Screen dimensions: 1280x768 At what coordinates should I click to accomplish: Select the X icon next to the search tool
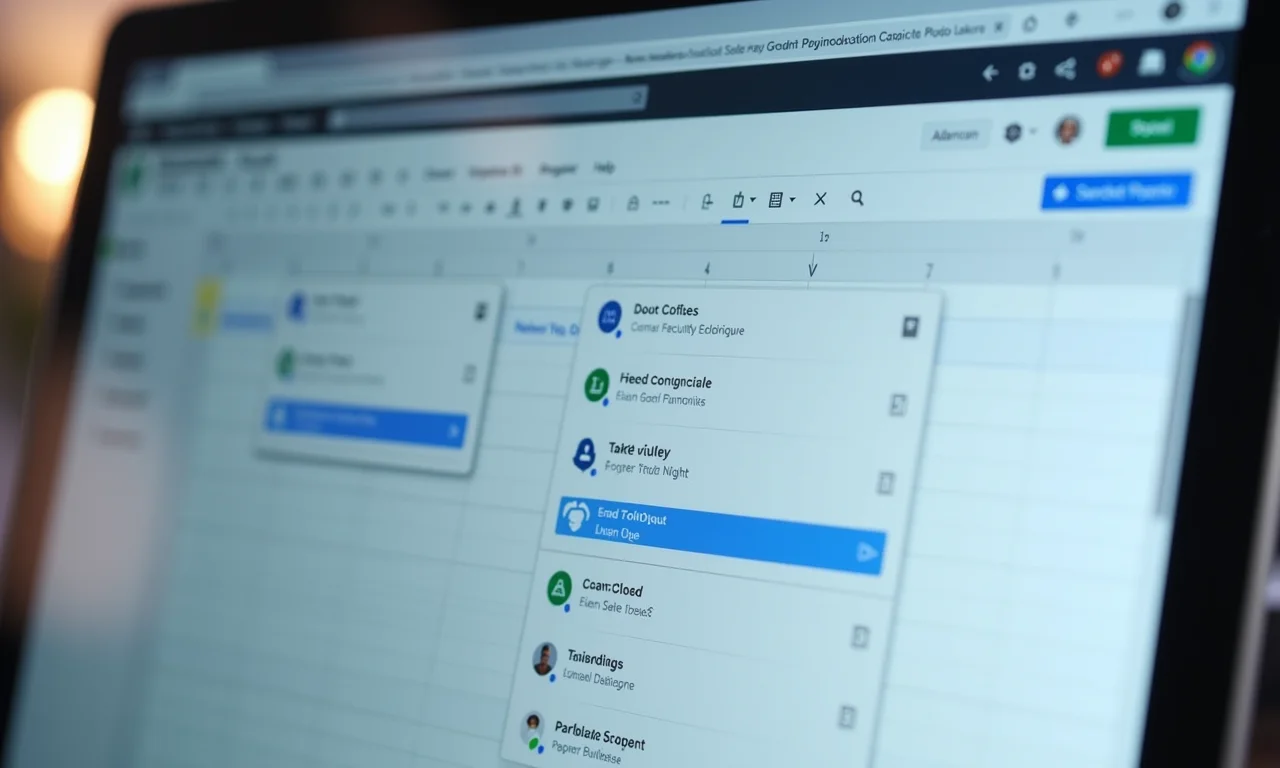tap(821, 200)
